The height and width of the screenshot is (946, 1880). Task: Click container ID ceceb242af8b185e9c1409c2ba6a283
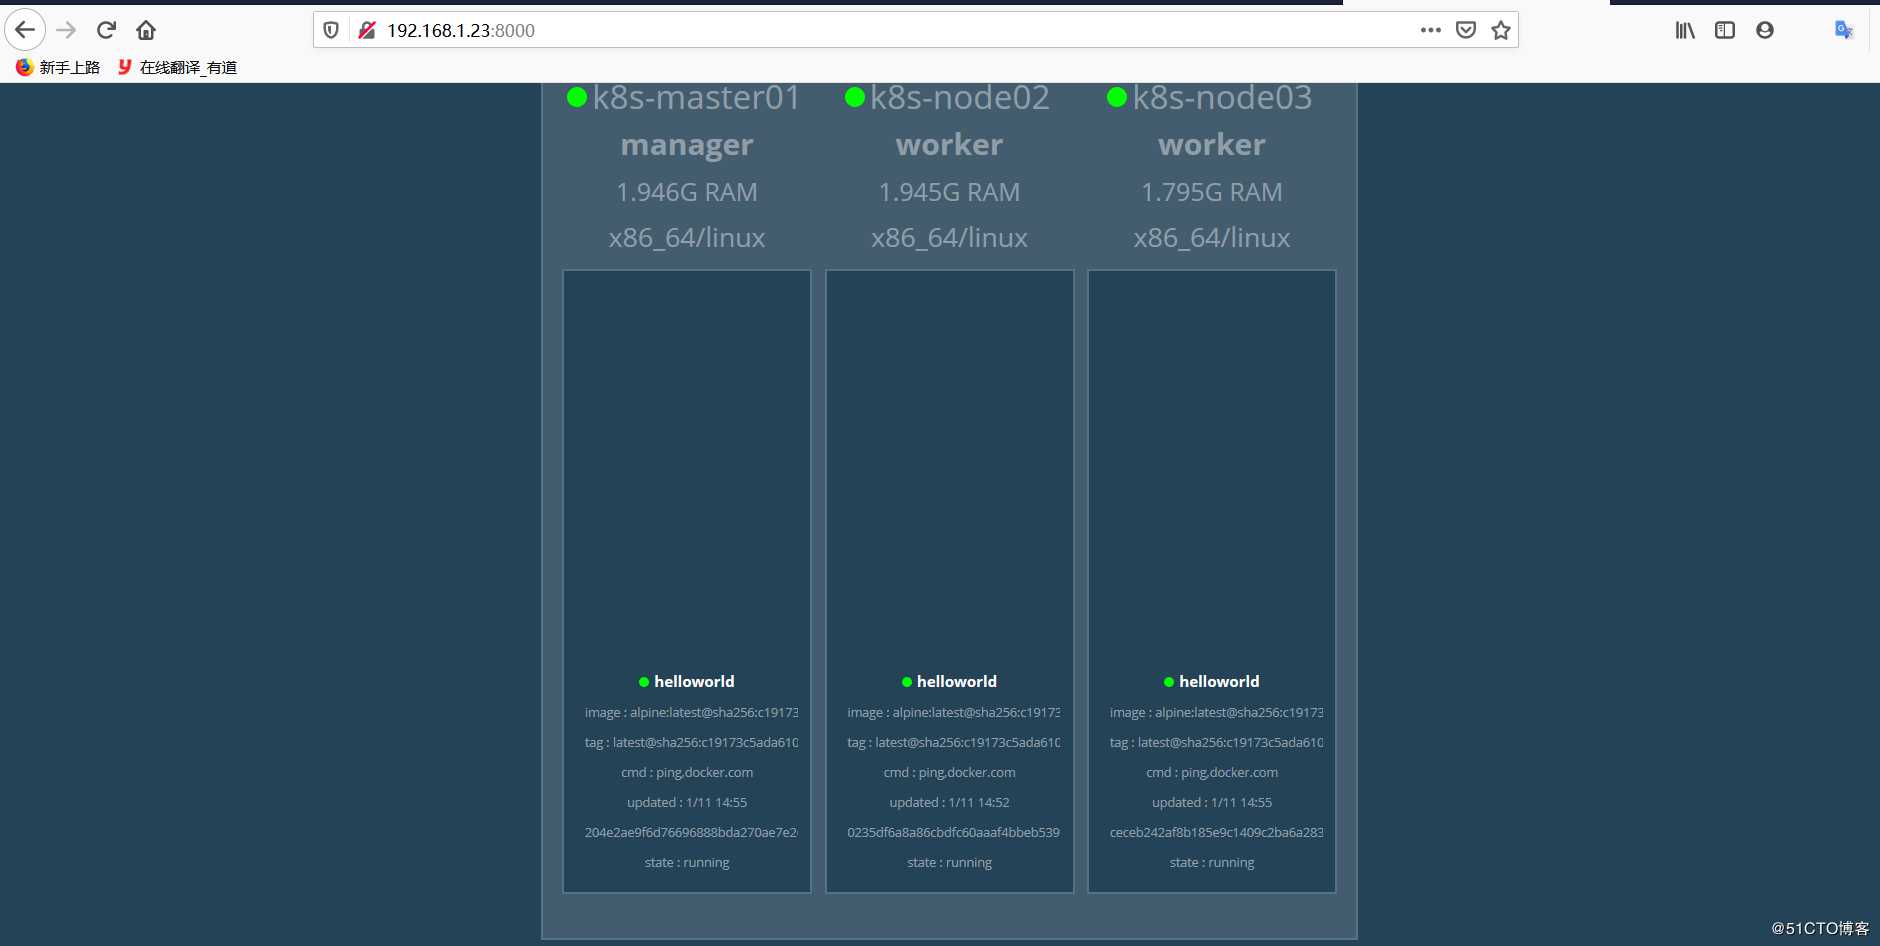pos(1216,833)
